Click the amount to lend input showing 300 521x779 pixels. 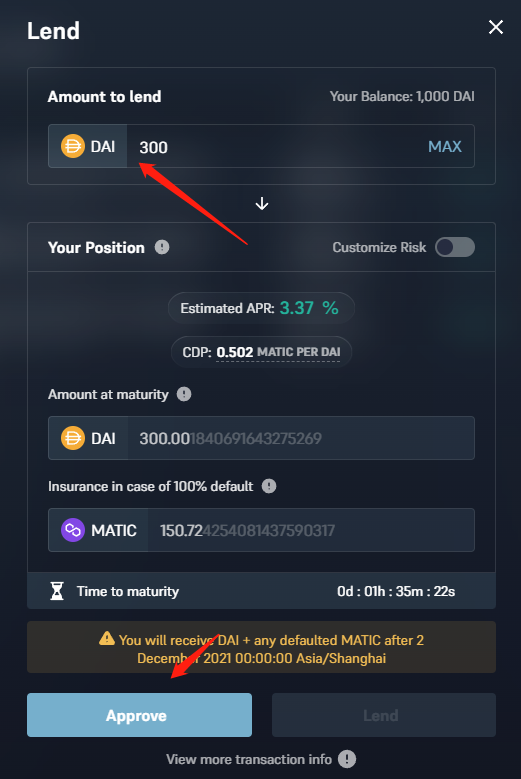276,147
